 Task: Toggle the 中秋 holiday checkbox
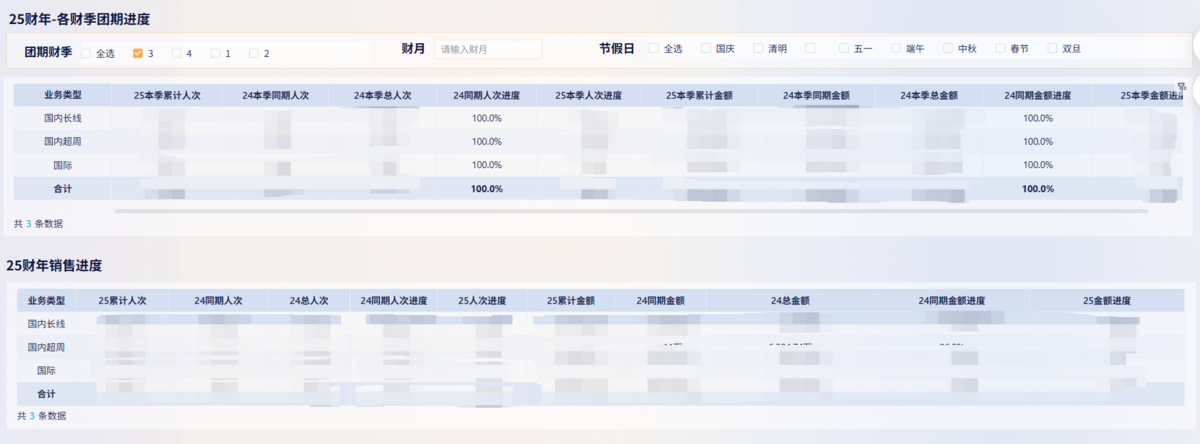[948, 48]
